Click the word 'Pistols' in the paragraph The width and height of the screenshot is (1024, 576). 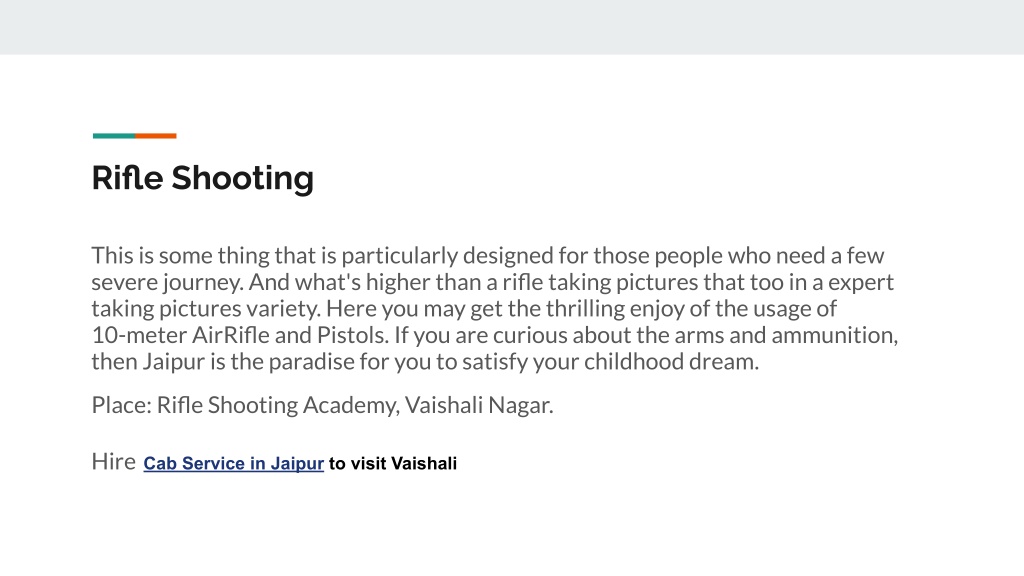[x=353, y=335]
